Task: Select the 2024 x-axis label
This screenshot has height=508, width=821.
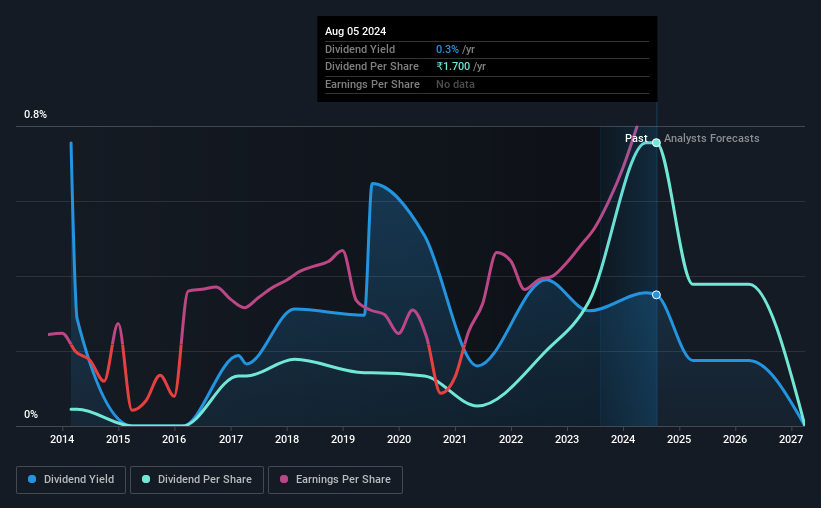Action: pyautogui.click(x=623, y=439)
